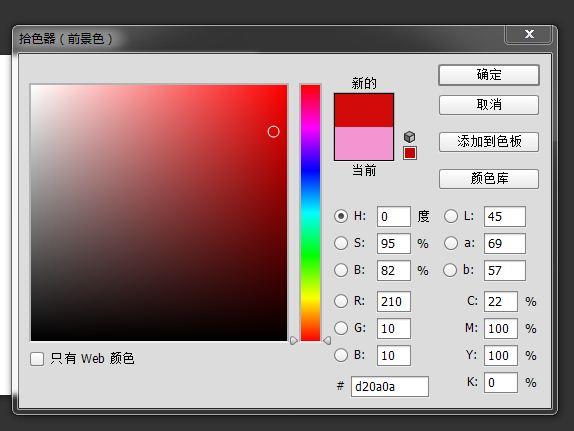Select the L lightness radio button

pos(451,216)
